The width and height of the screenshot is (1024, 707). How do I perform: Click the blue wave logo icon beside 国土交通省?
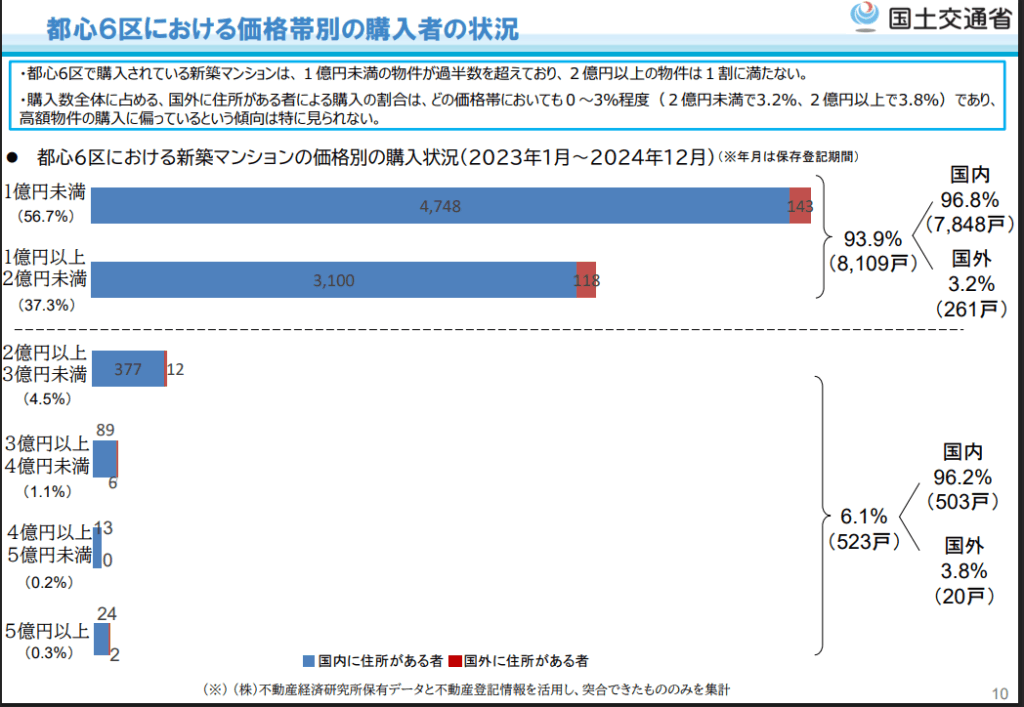pyautogui.click(x=865, y=18)
